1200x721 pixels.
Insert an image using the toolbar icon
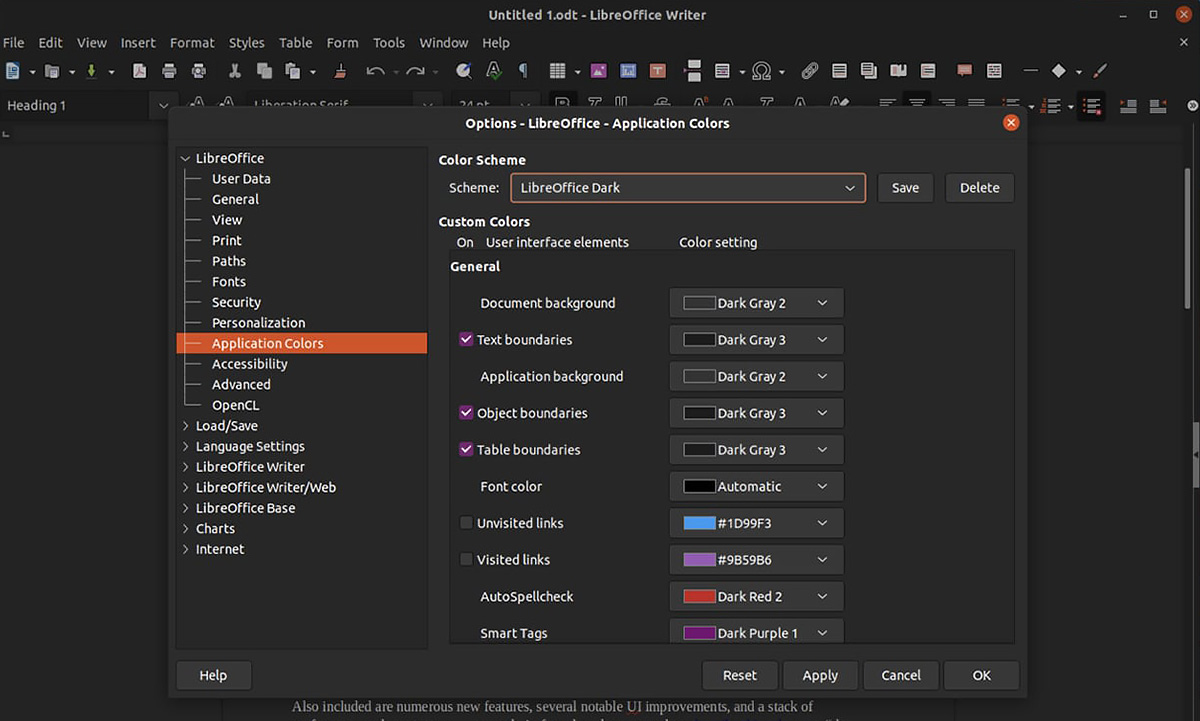point(599,71)
